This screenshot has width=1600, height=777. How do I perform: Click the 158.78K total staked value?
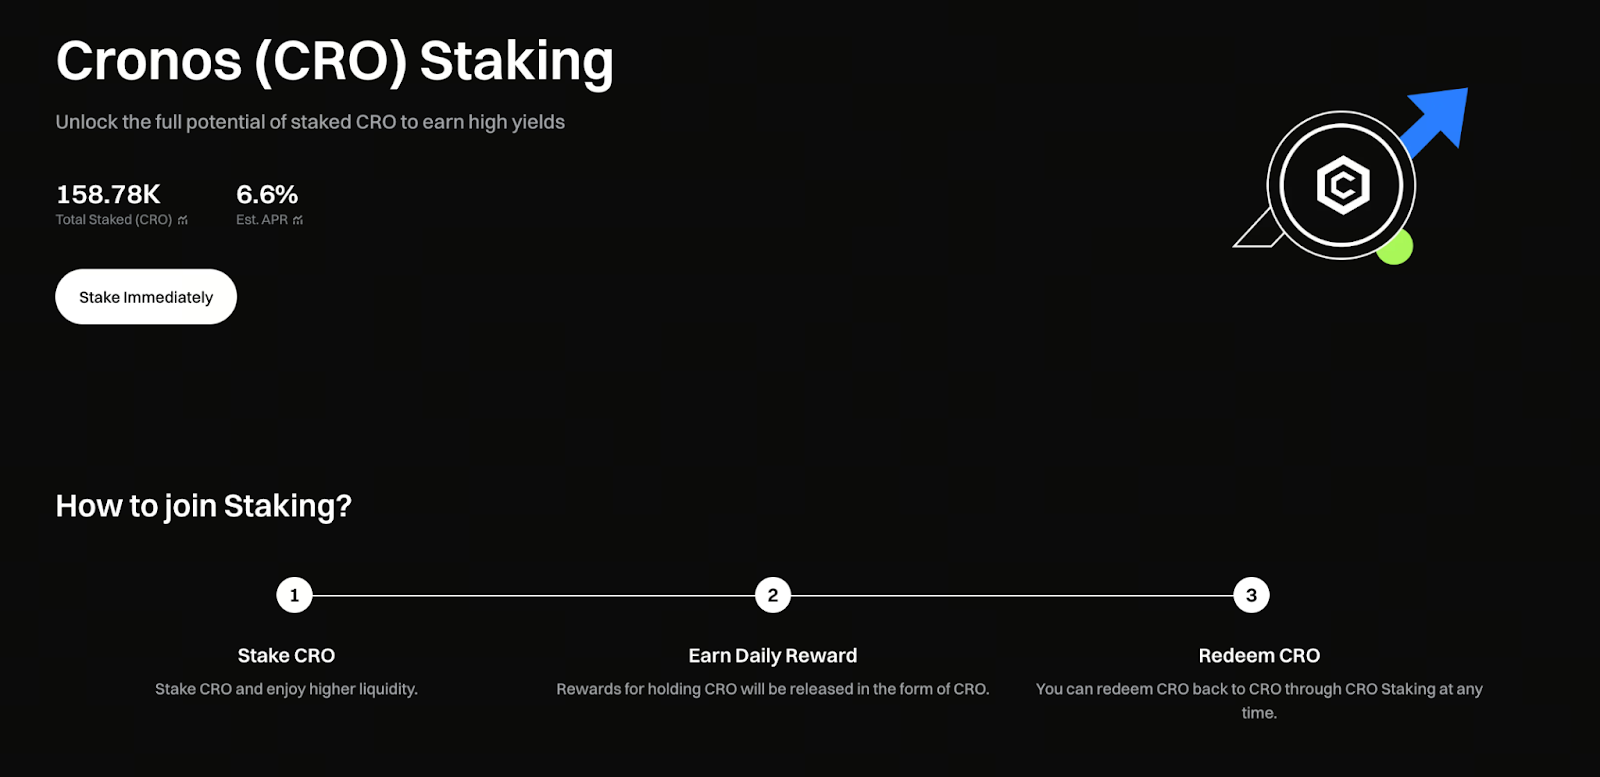pos(108,194)
